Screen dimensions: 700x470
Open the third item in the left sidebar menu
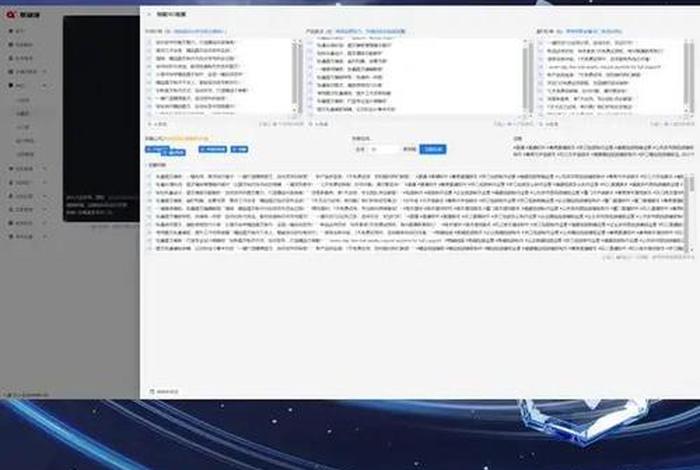21,58
